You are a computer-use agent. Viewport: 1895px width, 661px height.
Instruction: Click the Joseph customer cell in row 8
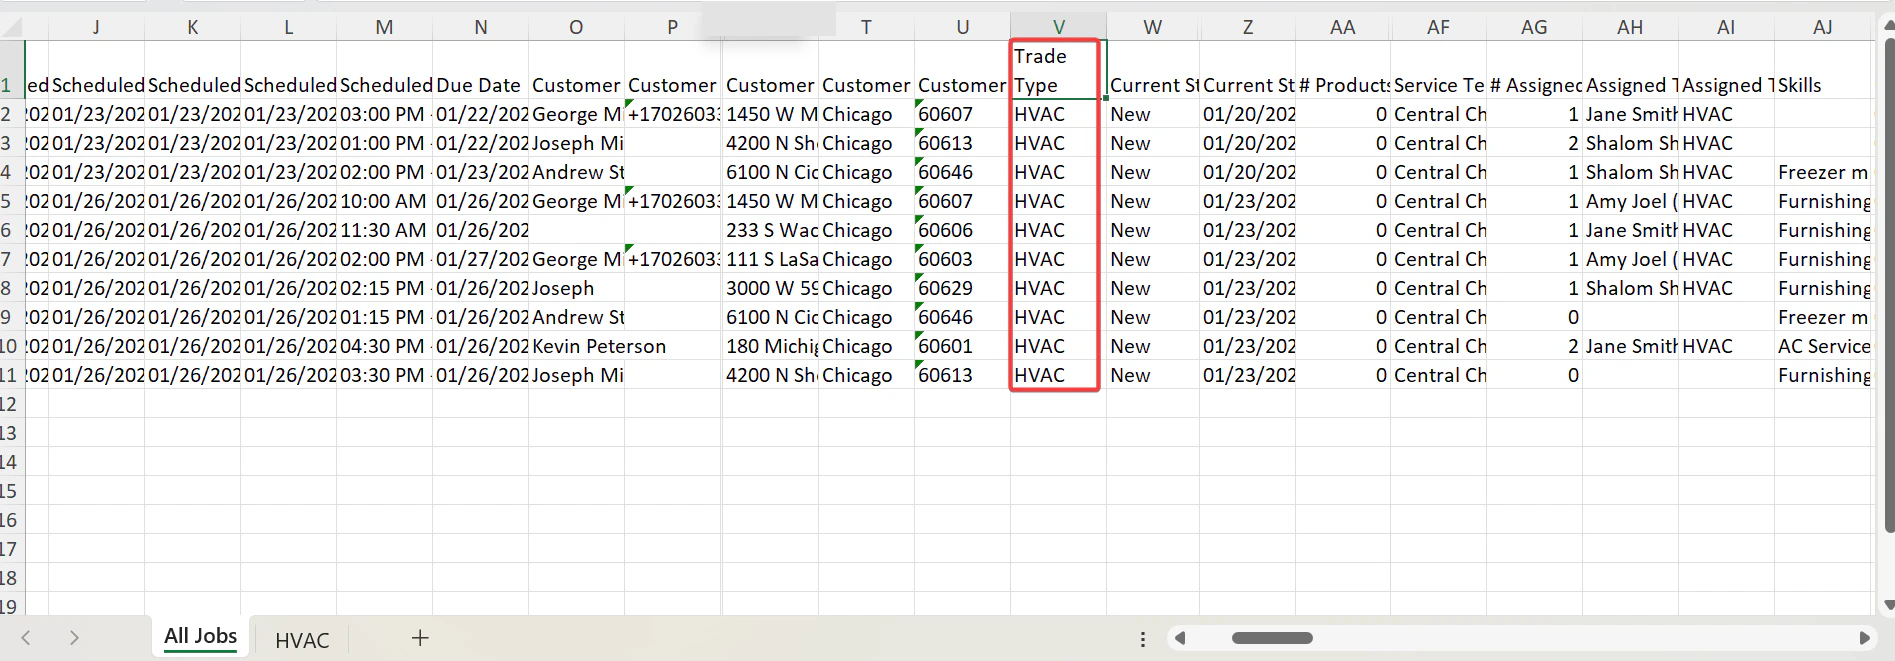[x=576, y=288]
